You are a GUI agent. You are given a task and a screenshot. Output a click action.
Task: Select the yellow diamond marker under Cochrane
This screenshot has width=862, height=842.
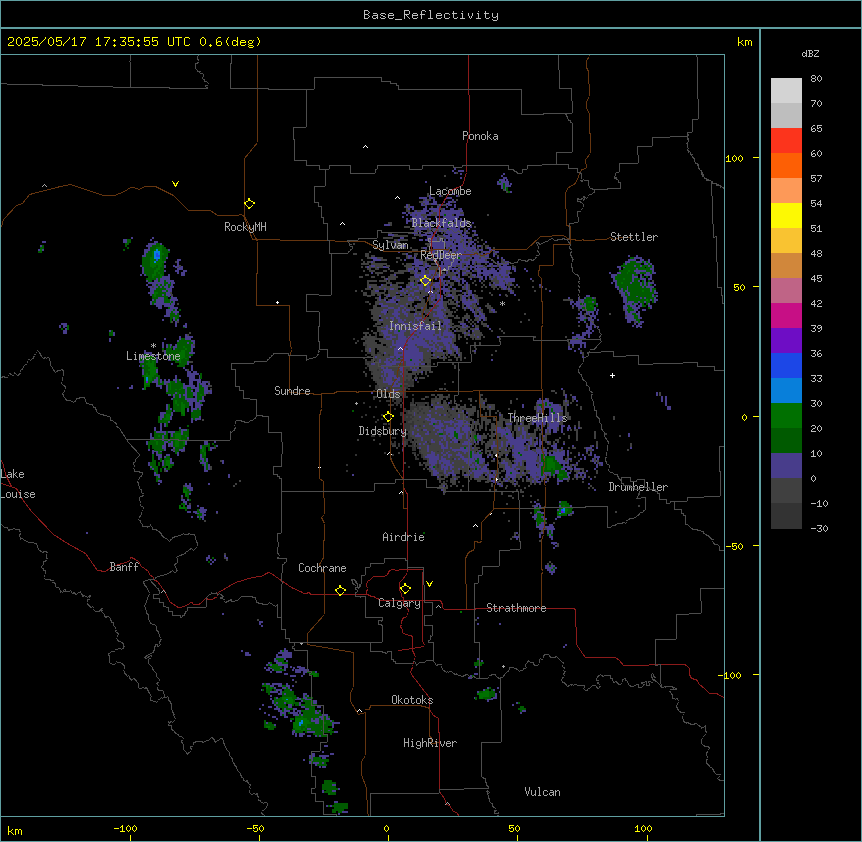pos(340,590)
